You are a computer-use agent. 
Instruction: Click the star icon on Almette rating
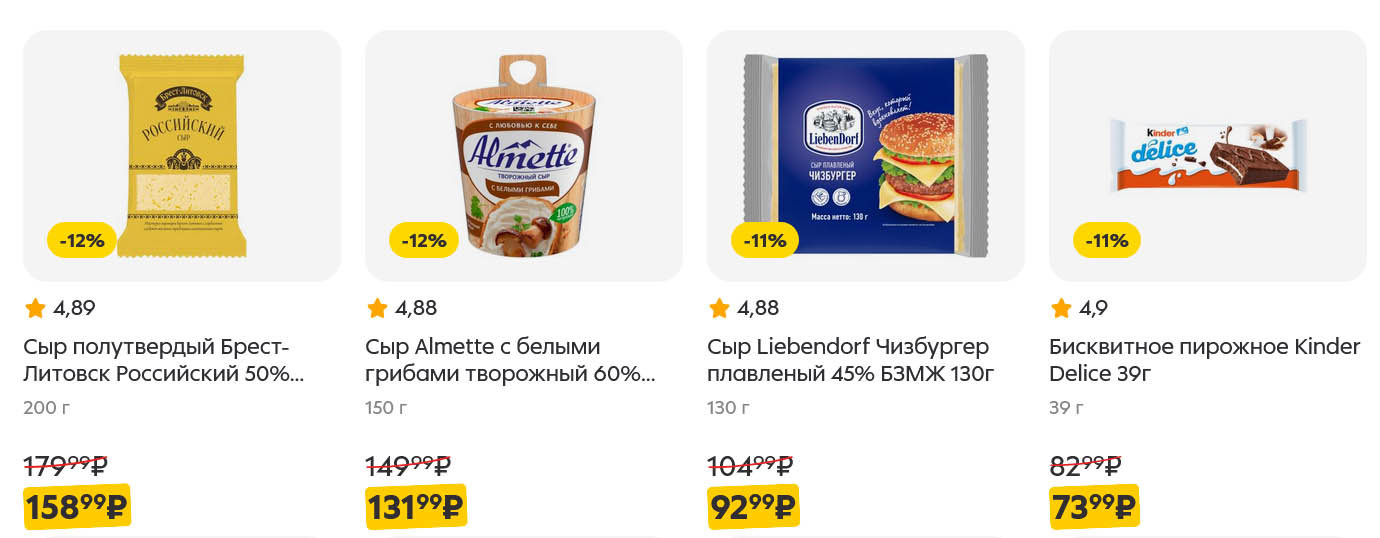coord(377,308)
